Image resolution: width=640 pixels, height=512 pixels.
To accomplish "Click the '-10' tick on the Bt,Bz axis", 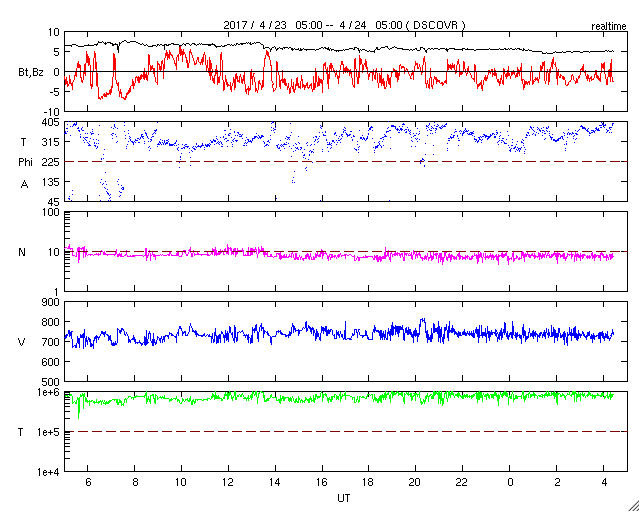I will tap(53, 112).
